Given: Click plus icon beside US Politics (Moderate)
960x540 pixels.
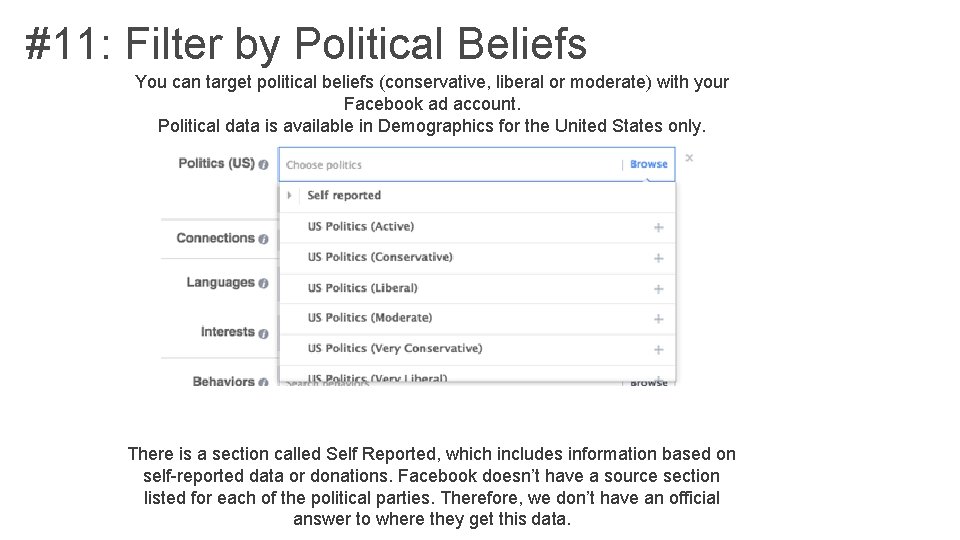Looking at the screenshot, I should click(x=658, y=319).
